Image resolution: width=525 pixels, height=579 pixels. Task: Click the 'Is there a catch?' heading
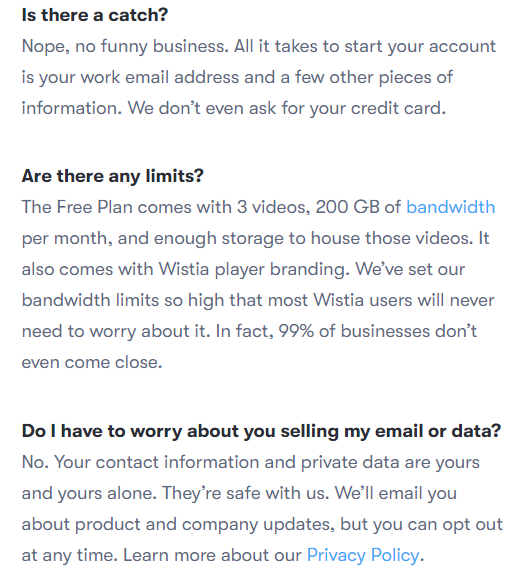(95, 15)
